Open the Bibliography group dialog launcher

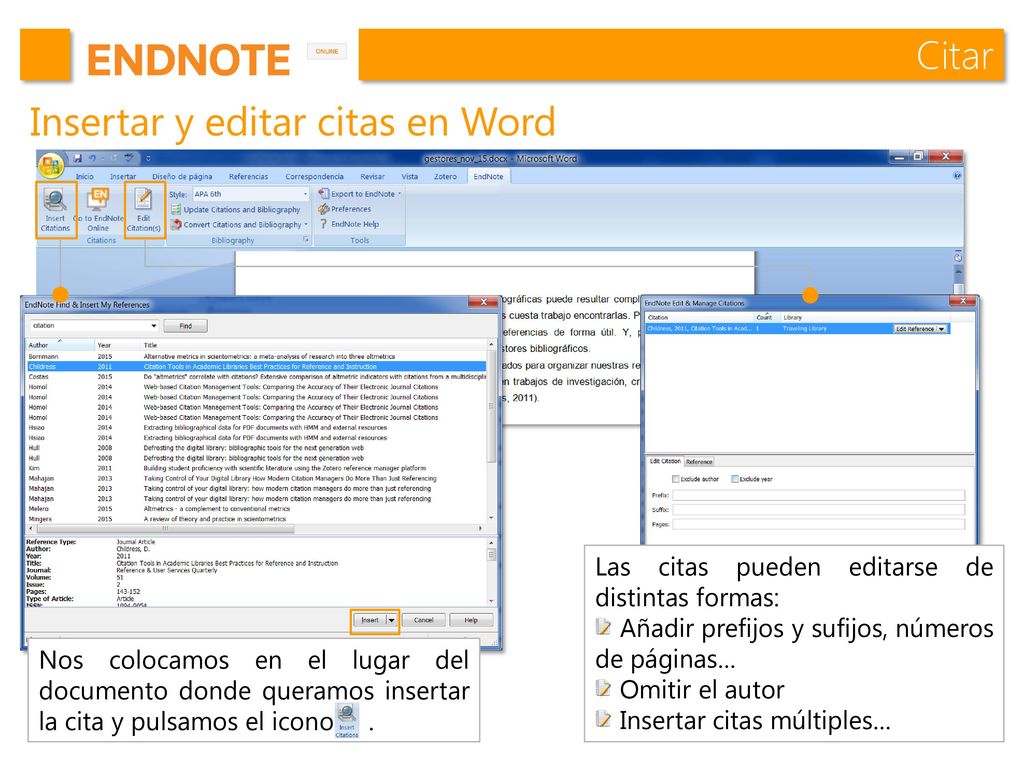305,240
